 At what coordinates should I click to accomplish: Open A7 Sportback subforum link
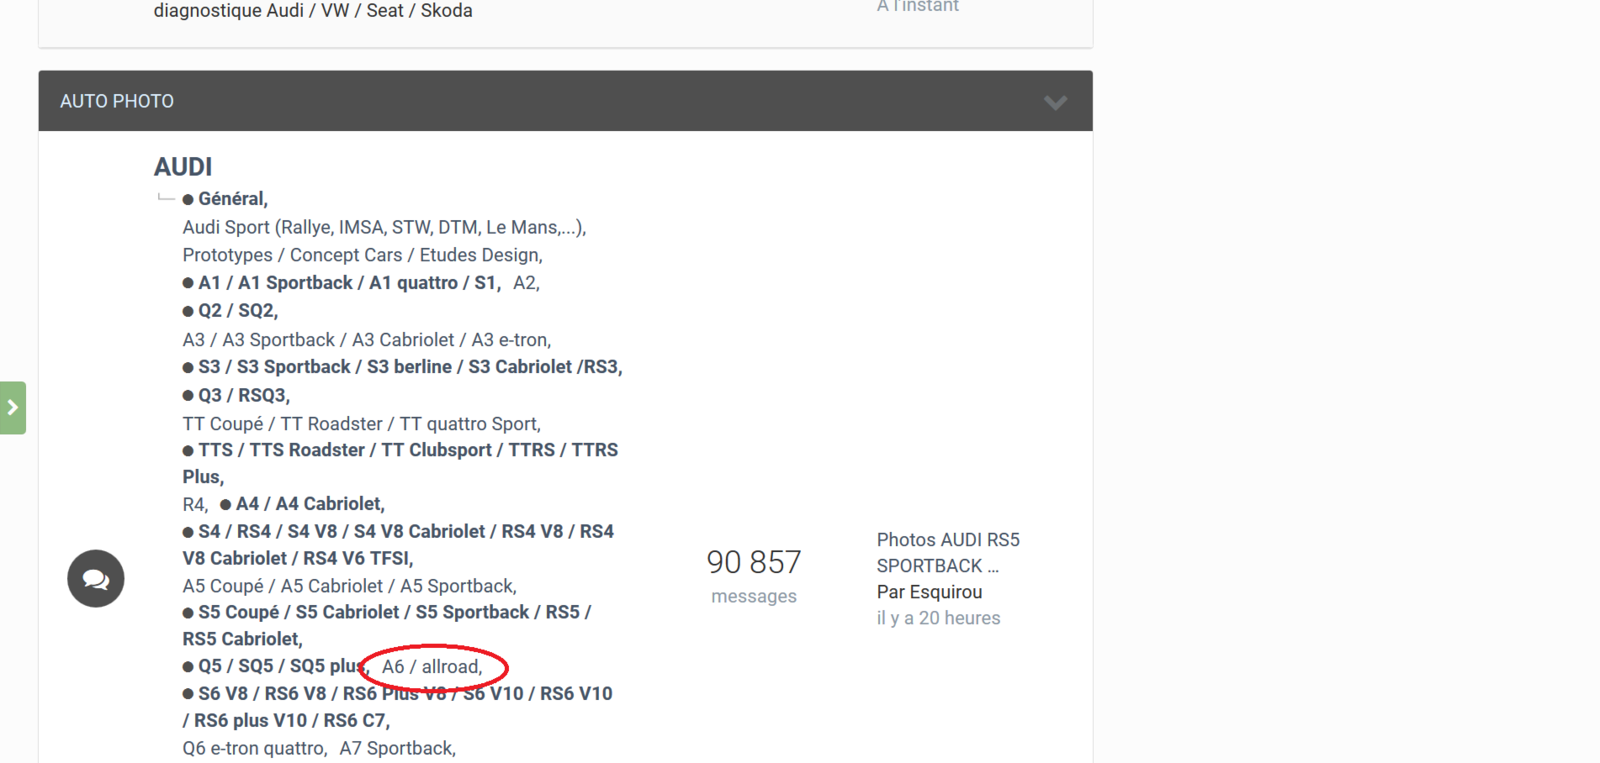tap(397, 748)
